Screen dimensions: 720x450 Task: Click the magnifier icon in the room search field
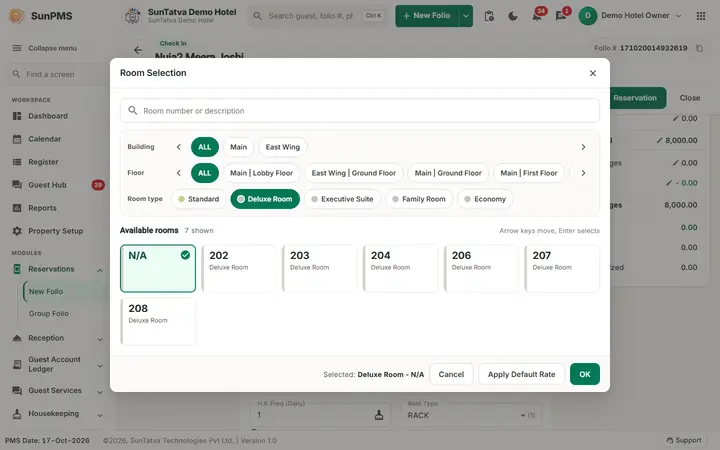tap(133, 111)
